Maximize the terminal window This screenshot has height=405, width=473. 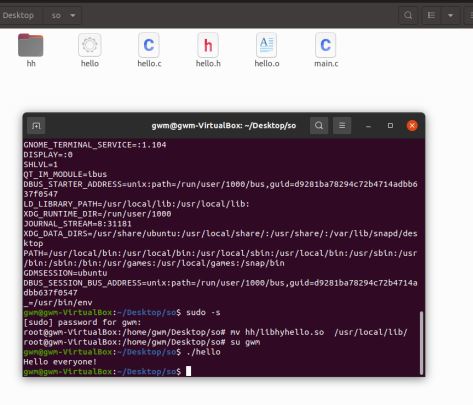[x=390, y=126]
